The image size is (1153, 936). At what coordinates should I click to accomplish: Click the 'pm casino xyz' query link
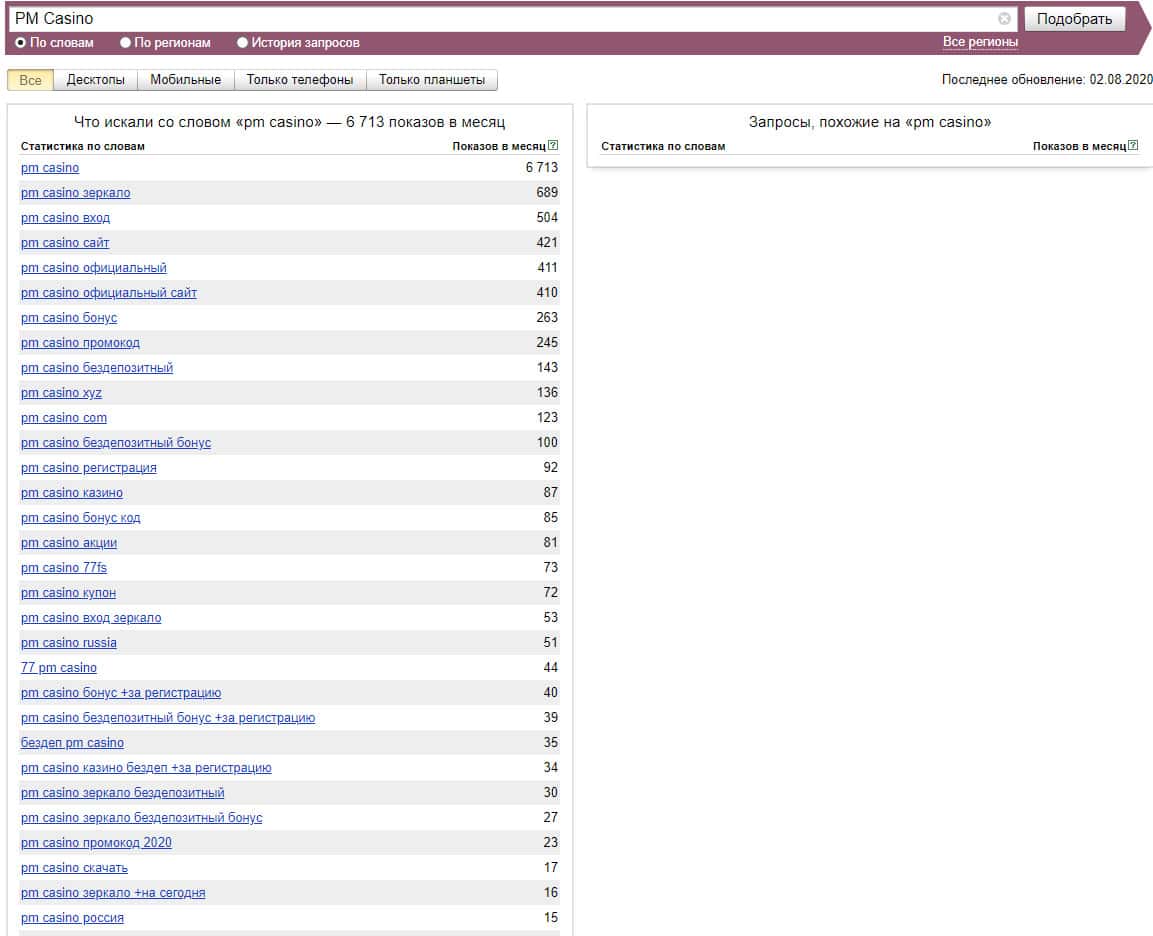tap(61, 393)
